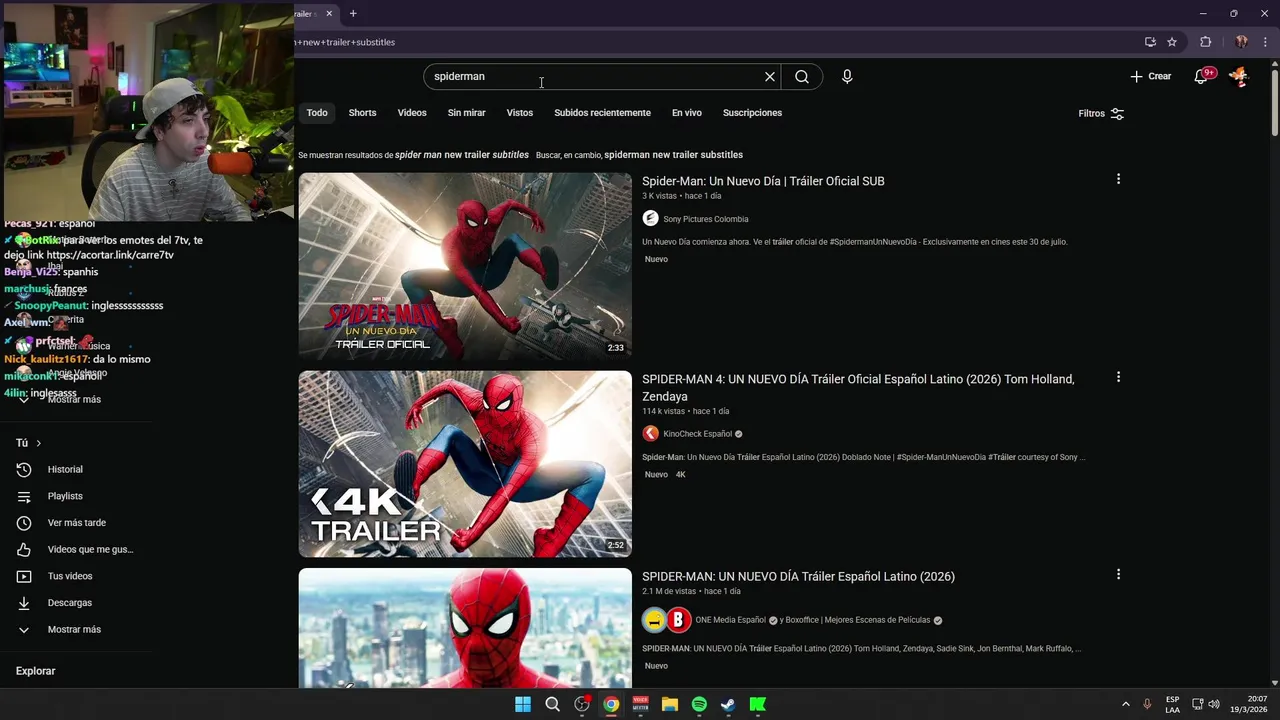Open more options for ONE Media video
The height and width of the screenshot is (720, 1280).
point(1118,575)
